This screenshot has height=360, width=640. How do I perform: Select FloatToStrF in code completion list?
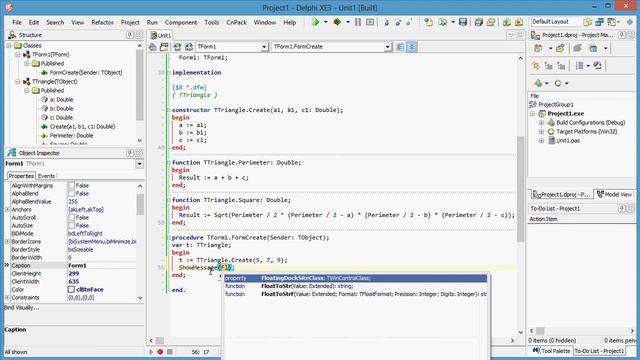(355, 294)
